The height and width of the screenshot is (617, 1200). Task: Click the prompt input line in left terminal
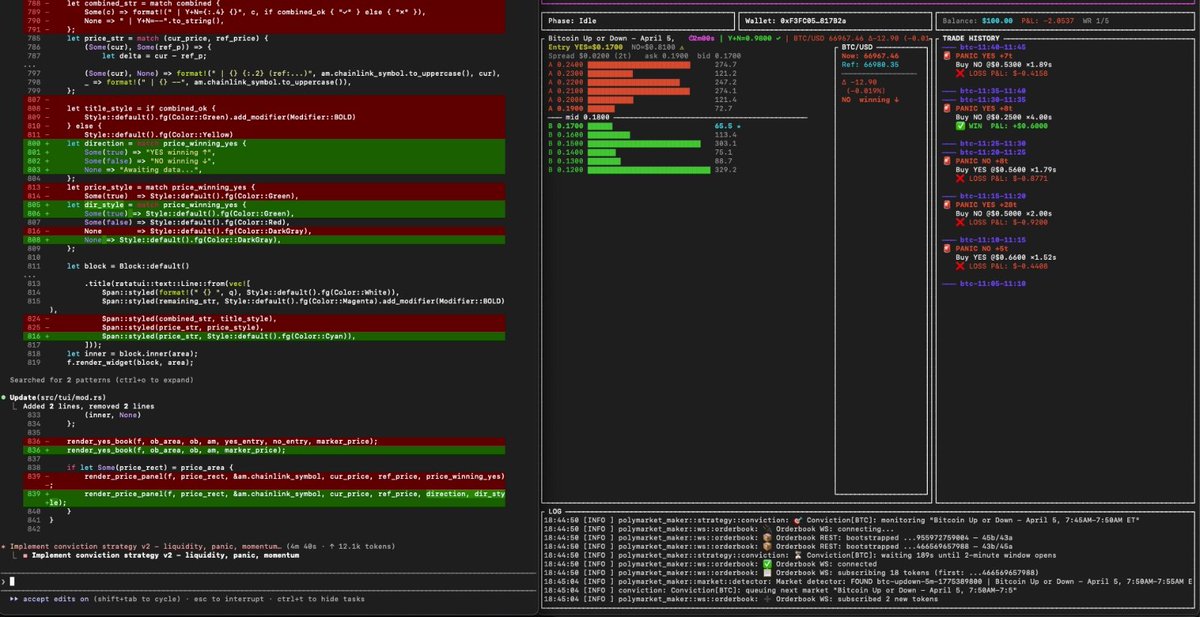270,581
